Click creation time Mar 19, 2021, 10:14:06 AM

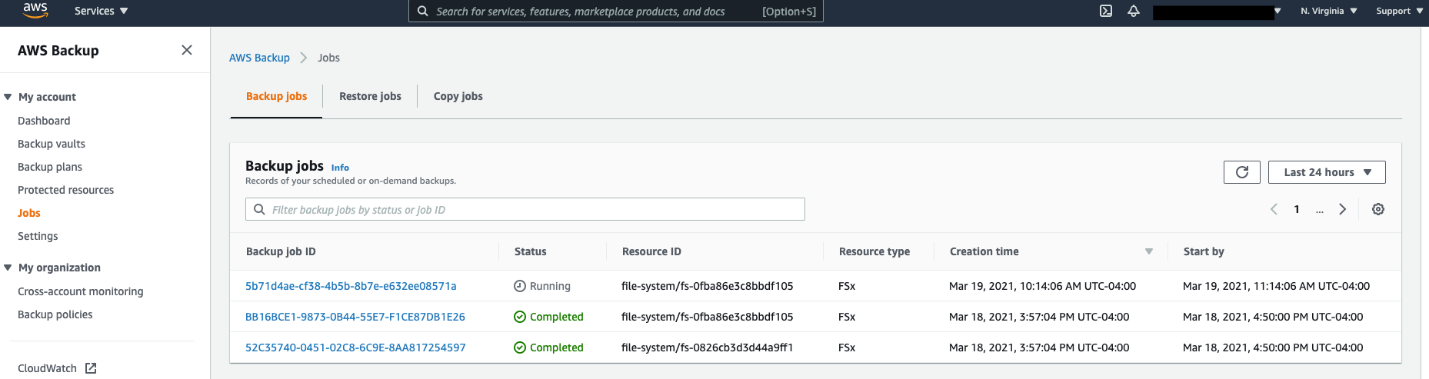point(1043,286)
